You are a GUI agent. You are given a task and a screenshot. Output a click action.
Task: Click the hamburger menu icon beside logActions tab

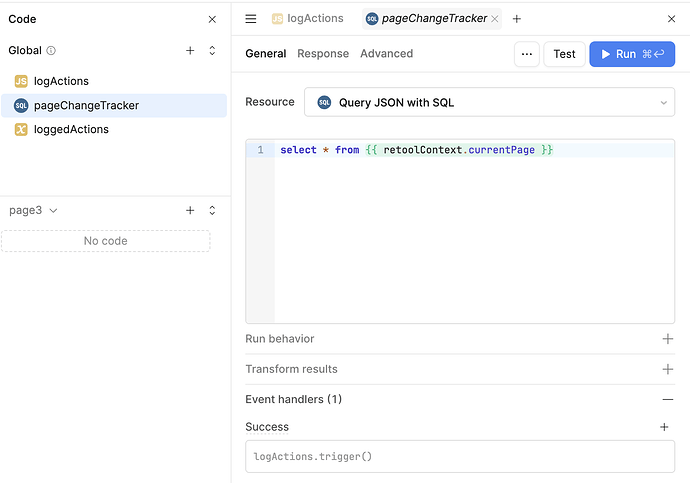[251, 19]
